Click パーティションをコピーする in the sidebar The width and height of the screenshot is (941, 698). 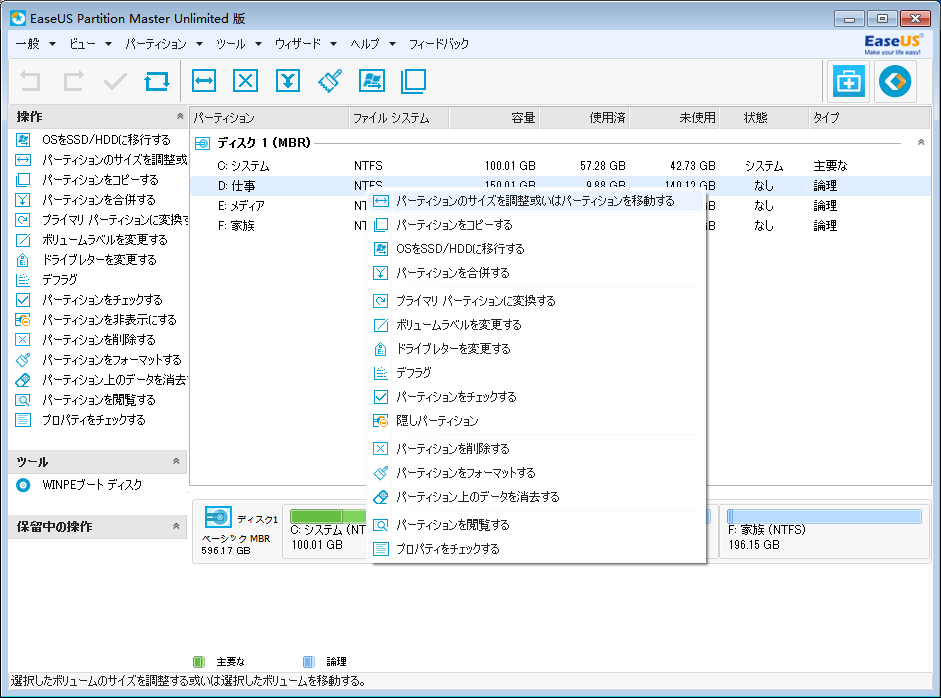tap(100, 179)
